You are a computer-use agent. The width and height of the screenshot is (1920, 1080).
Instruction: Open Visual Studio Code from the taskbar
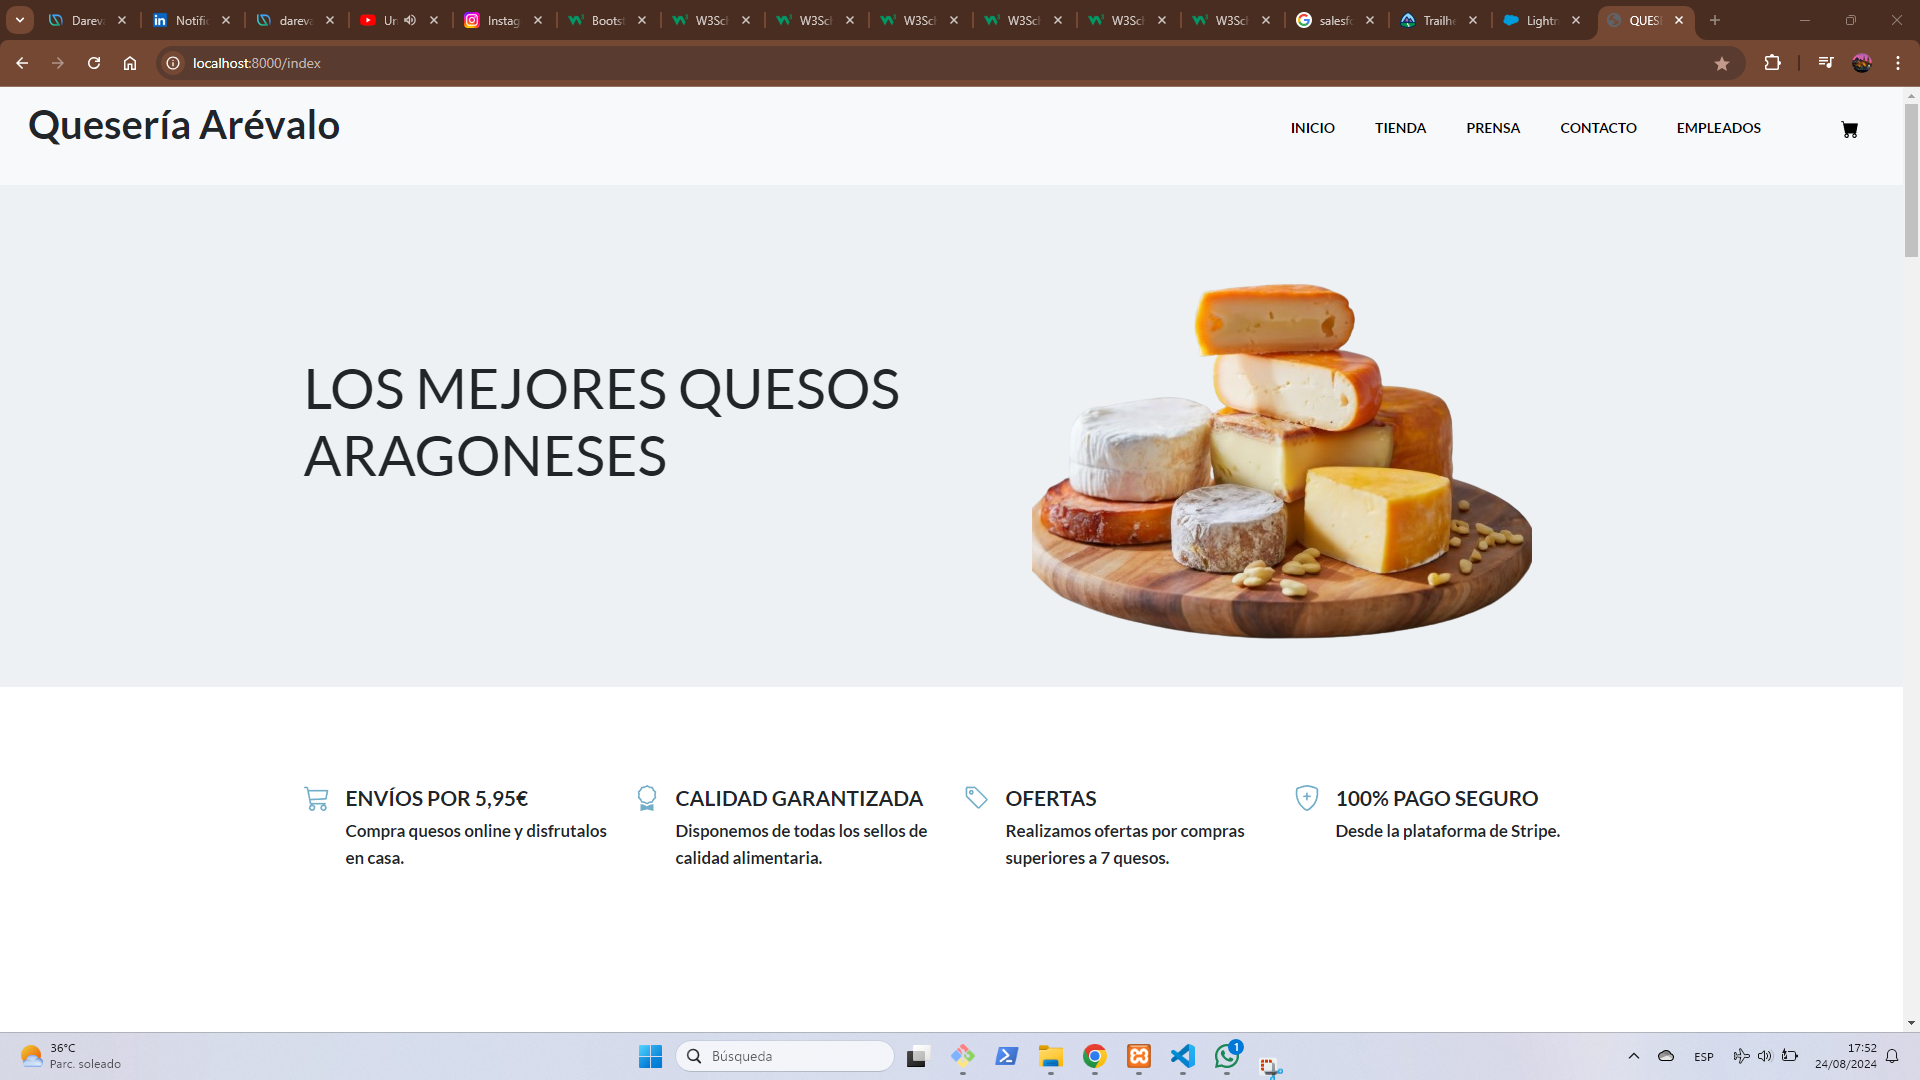(x=1182, y=1056)
